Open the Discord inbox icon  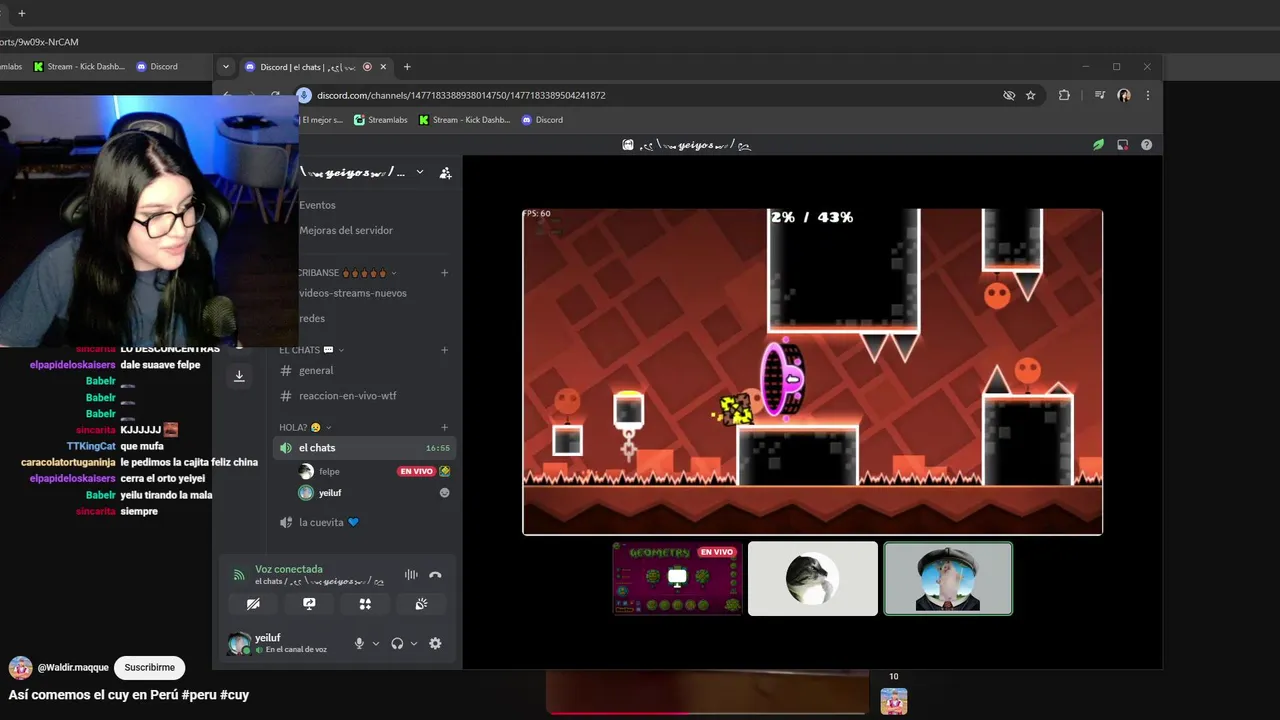tap(1123, 145)
